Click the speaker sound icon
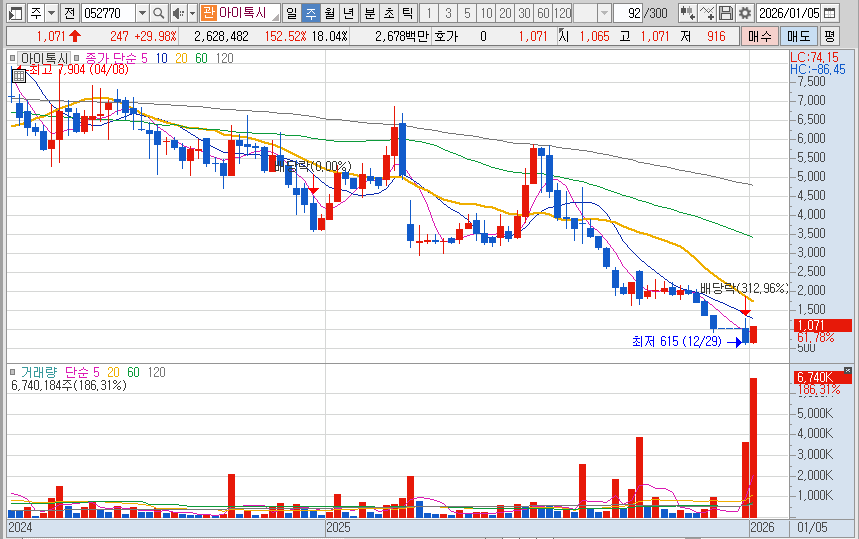The height and width of the screenshot is (539, 859). point(177,13)
